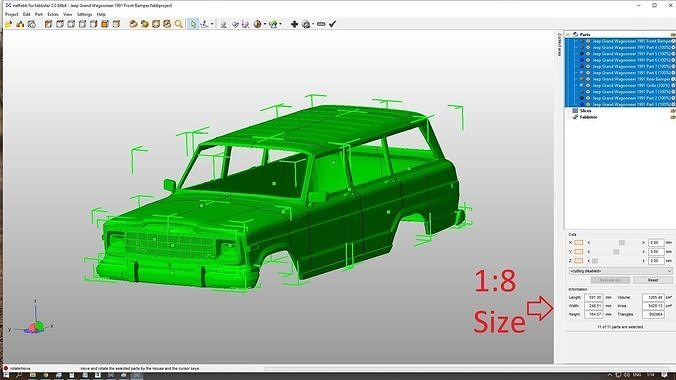
Task: Click the Y cut slider handle
Action: pyautogui.click(x=616, y=252)
